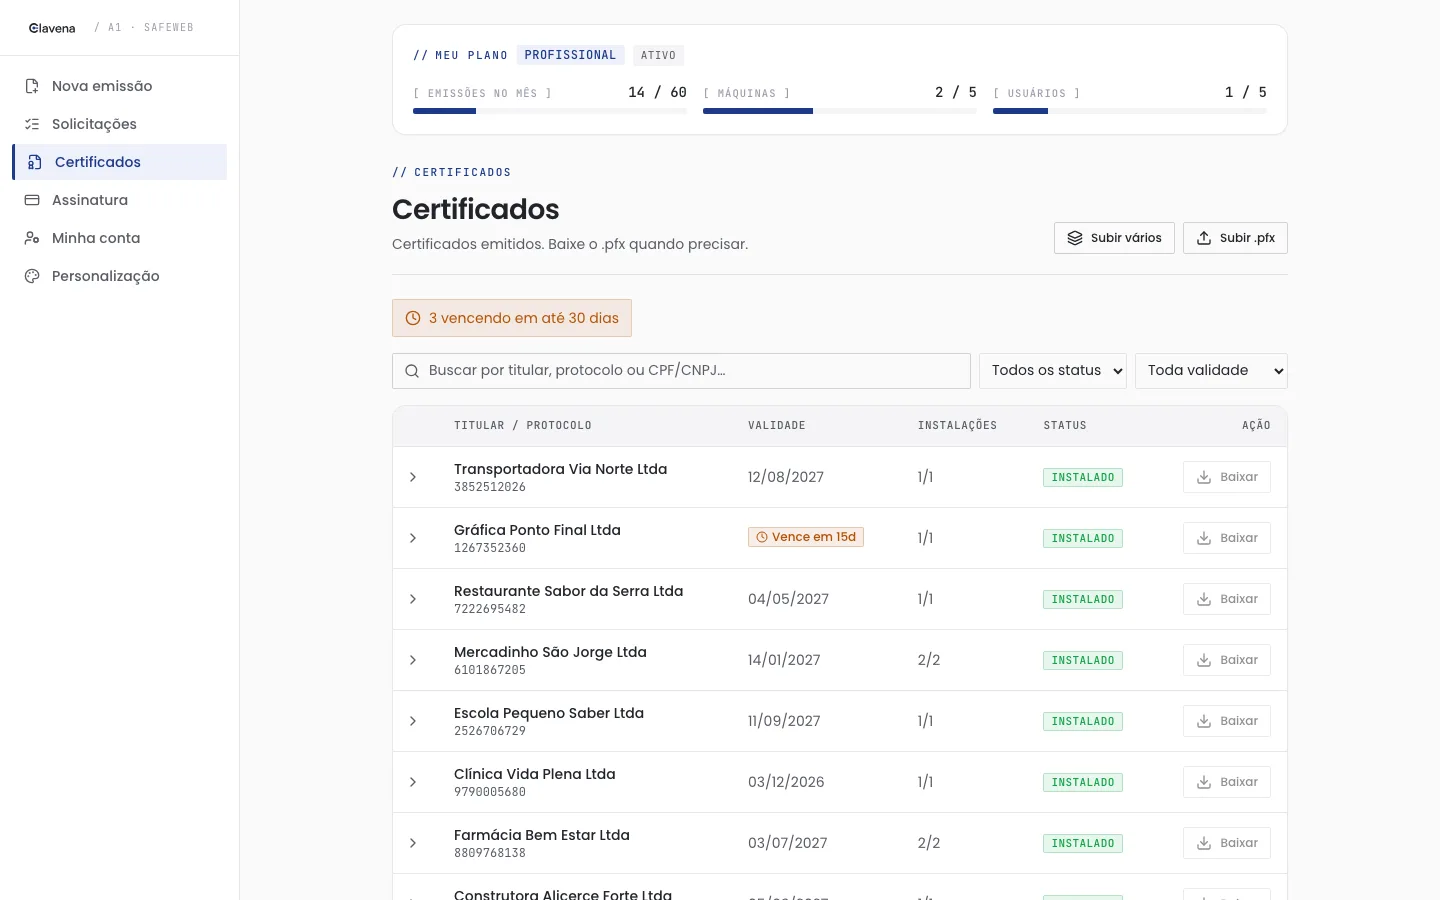Click the Assinatura card icon
Viewport: 1440px width, 900px height.
[32, 200]
